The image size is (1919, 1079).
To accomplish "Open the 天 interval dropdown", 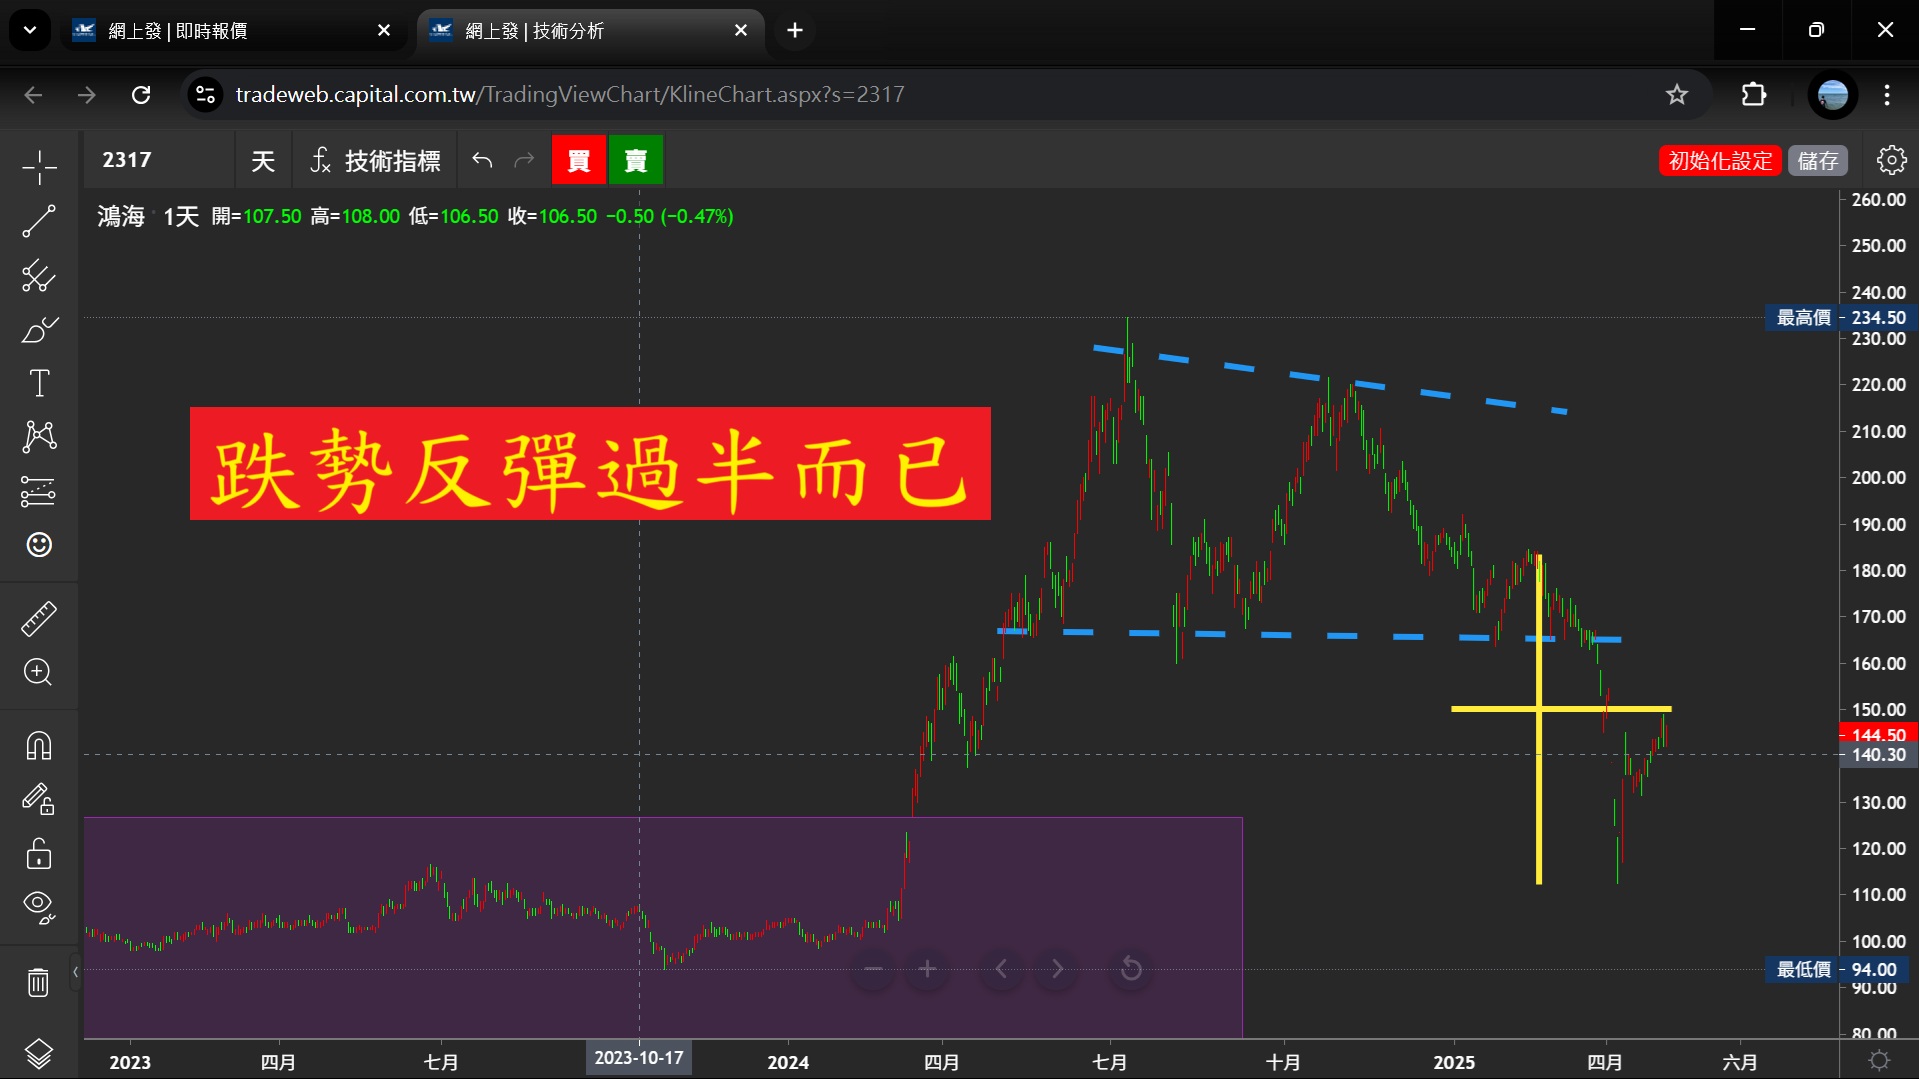I will click(x=263, y=160).
